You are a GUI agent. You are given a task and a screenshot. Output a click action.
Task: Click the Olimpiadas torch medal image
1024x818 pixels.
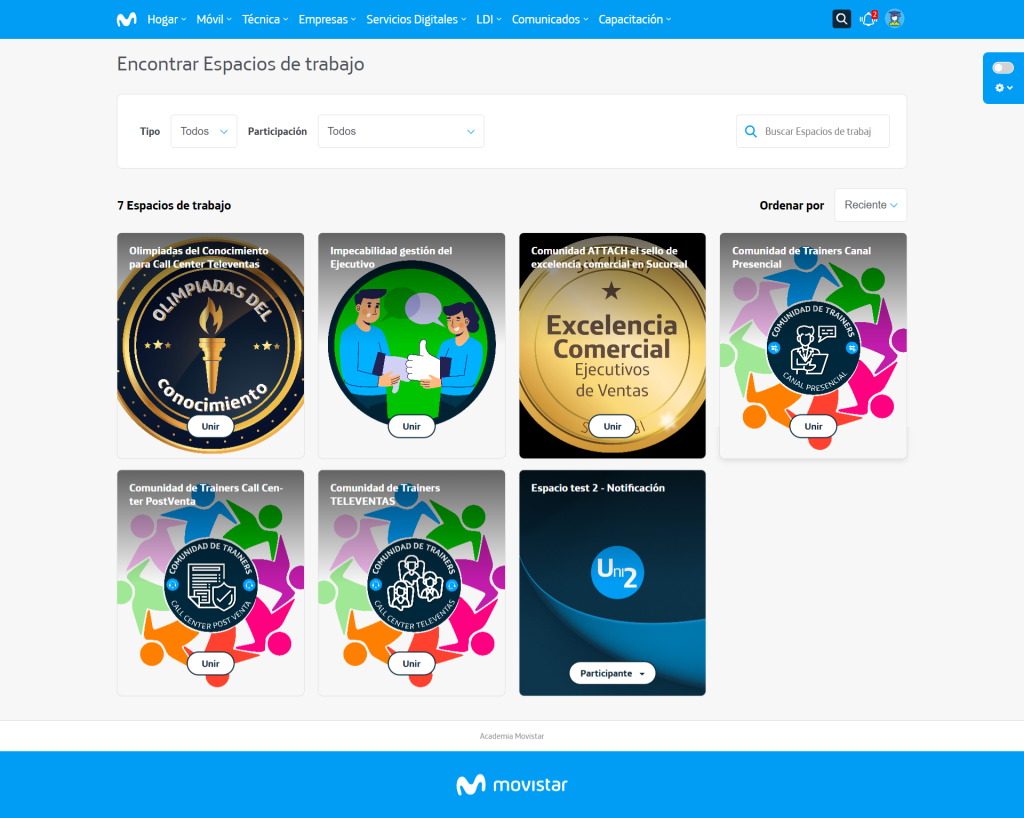(211, 346)
